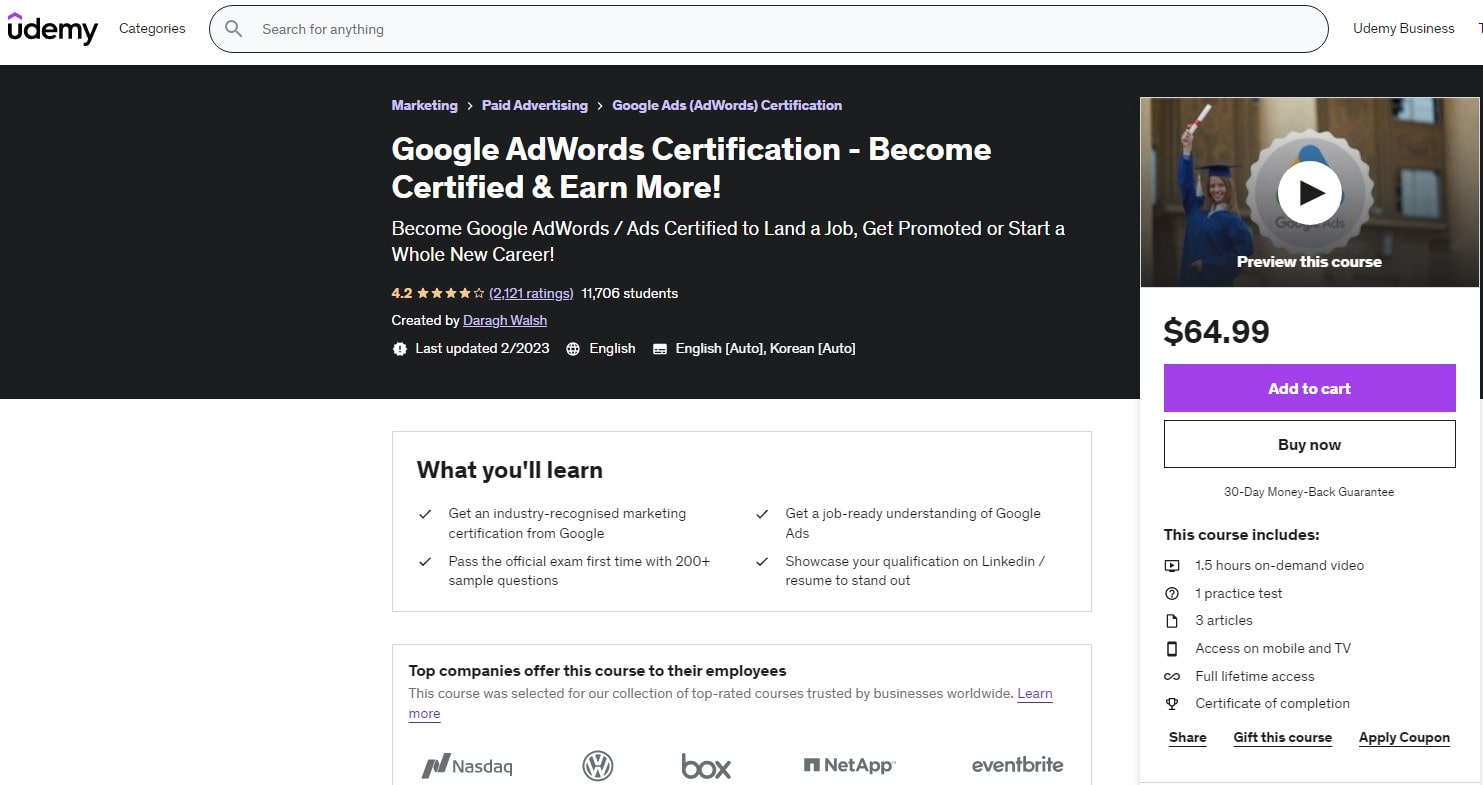The height and width of the screenshot is (785, 1483).
Task: Click Access on mobile and TV text
Action: point(1272,649)
